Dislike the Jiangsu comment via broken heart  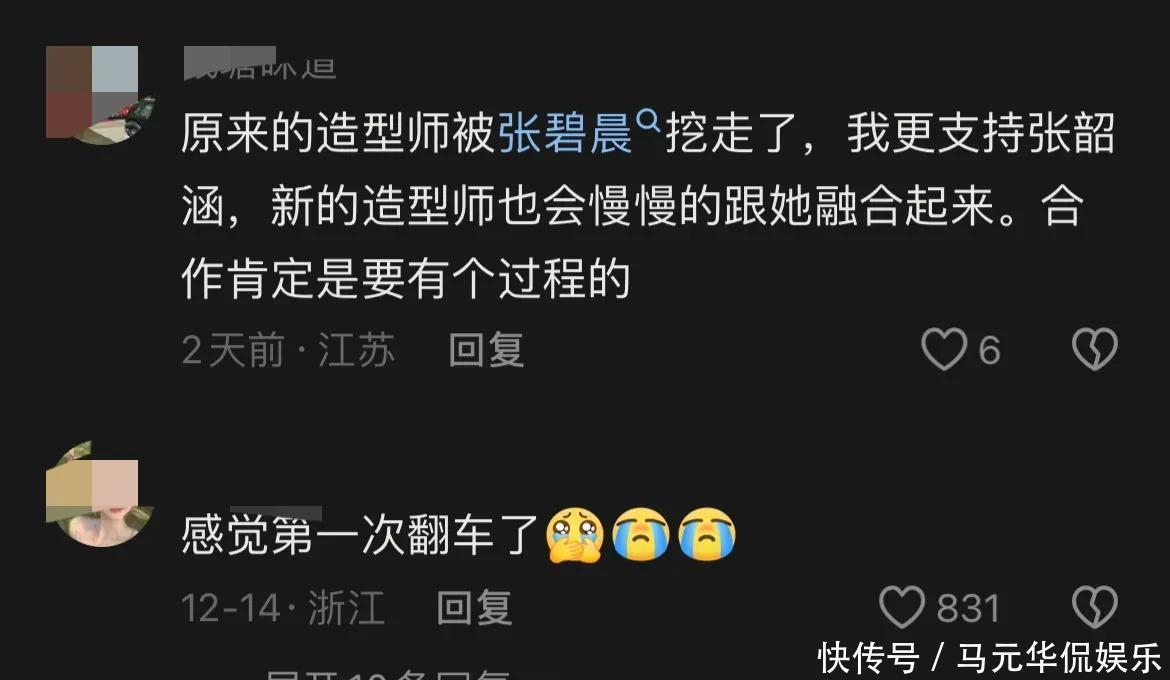pyautogui.click(x=1095, y=349)
